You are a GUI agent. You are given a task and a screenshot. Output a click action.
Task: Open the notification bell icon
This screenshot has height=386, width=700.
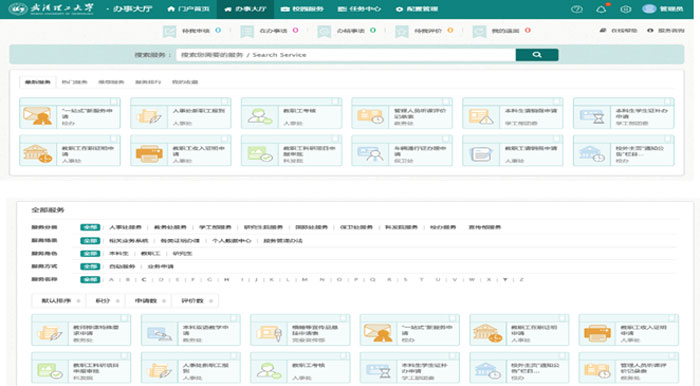601,9
